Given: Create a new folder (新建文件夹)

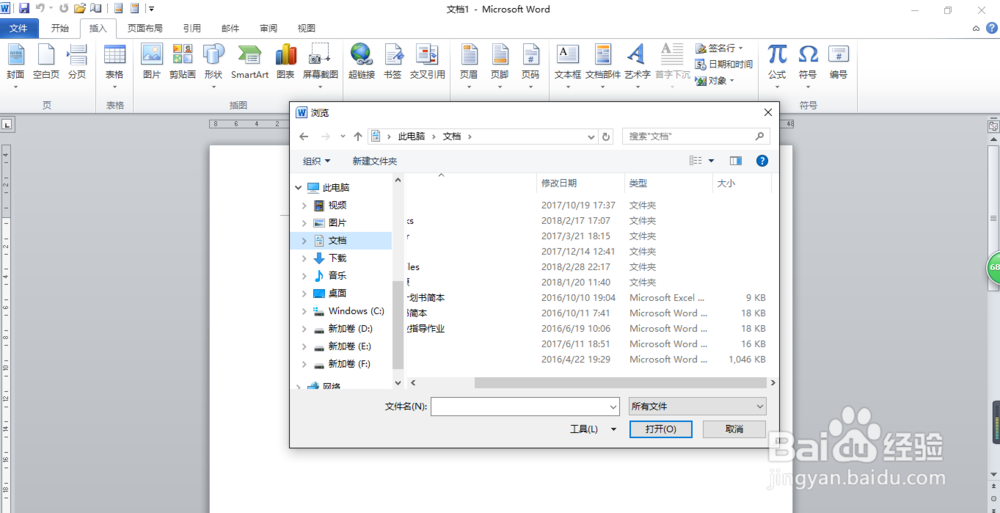Looking at the screenshot, I should (x=375, y=161).
